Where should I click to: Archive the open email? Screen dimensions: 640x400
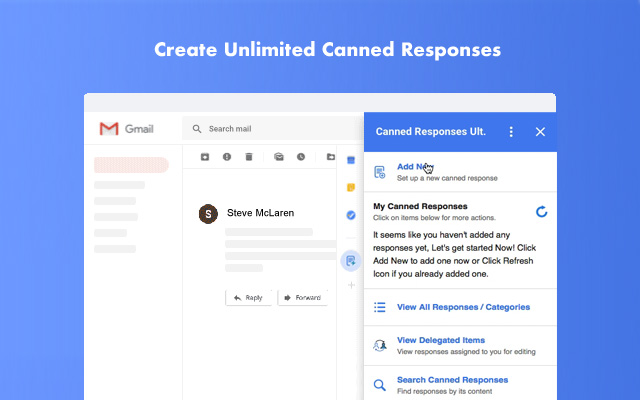coord(205,157)
